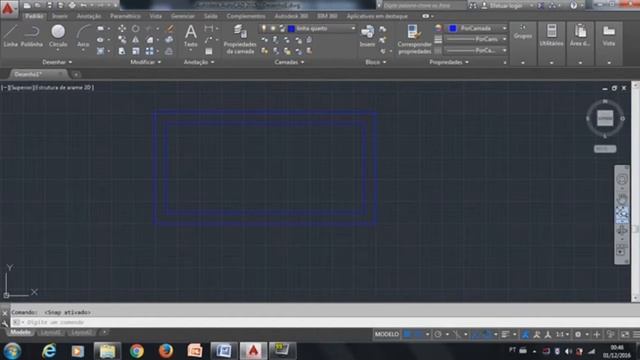
Task: Open the PorCamada color dropdown
Action: [x=504, y=28]
